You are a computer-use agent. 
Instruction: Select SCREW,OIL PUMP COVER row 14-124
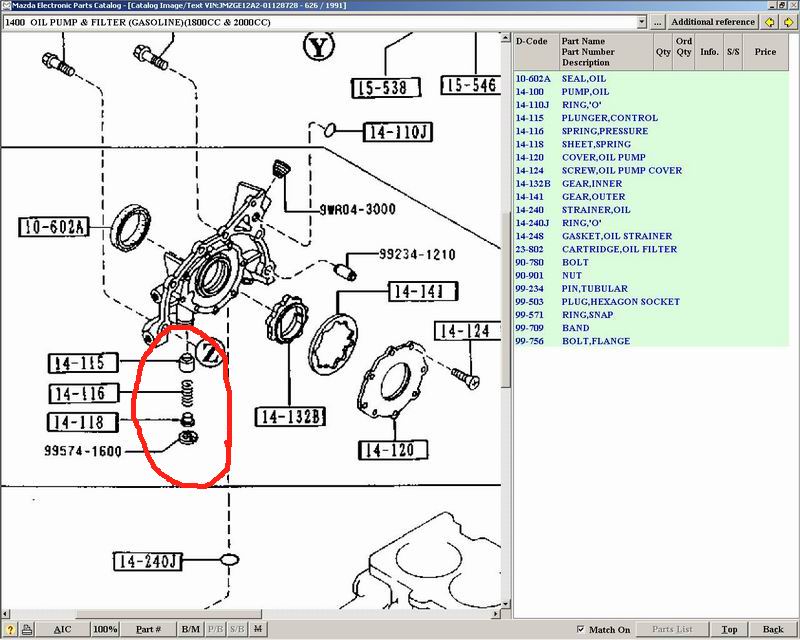(652, 170)
